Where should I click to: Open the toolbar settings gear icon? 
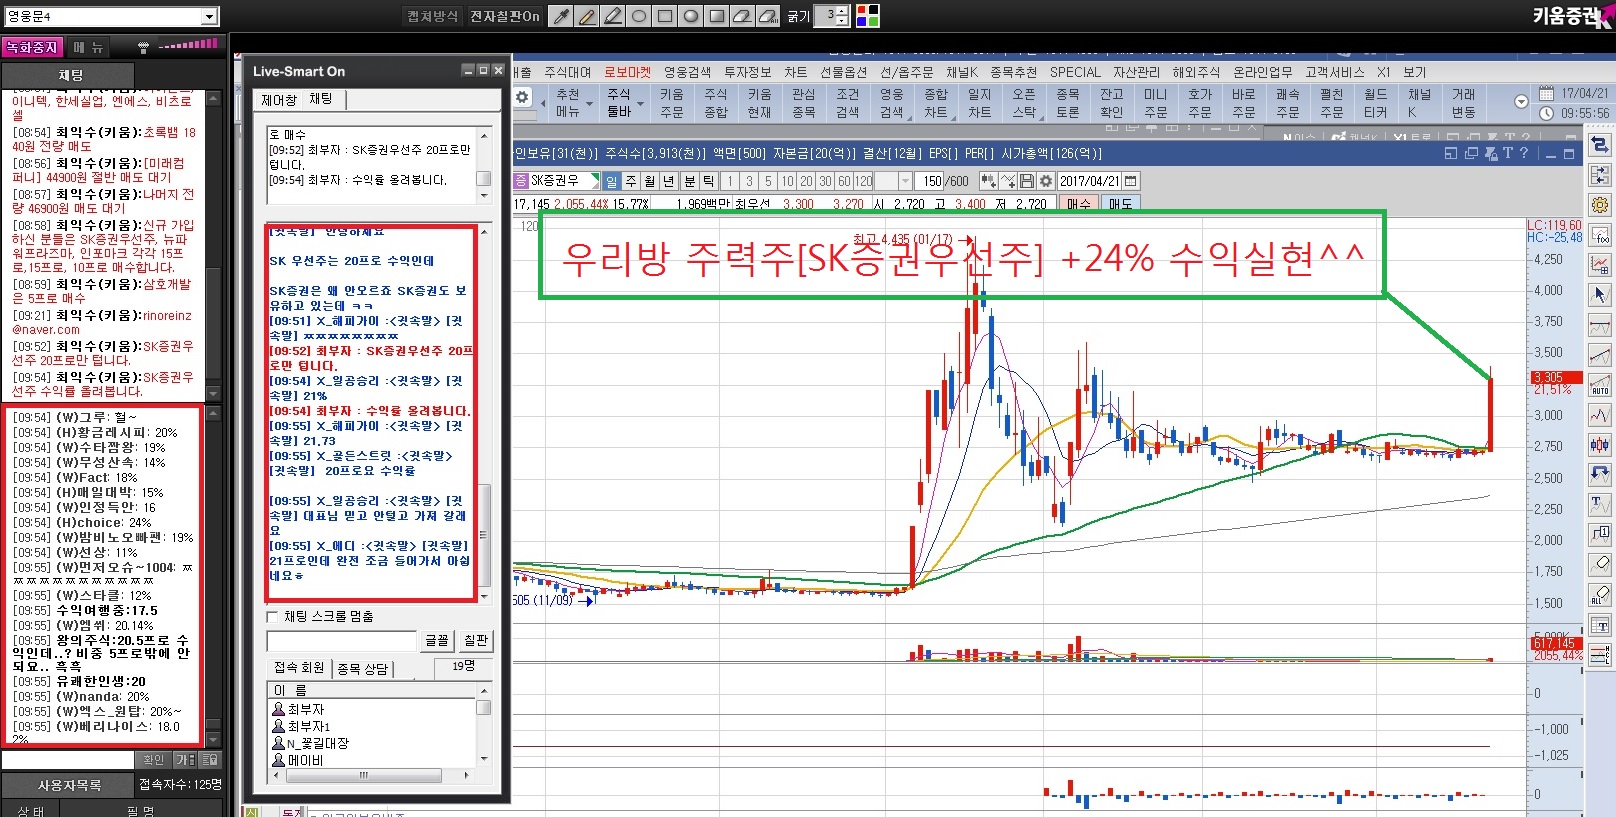click(x=522, y=97)
